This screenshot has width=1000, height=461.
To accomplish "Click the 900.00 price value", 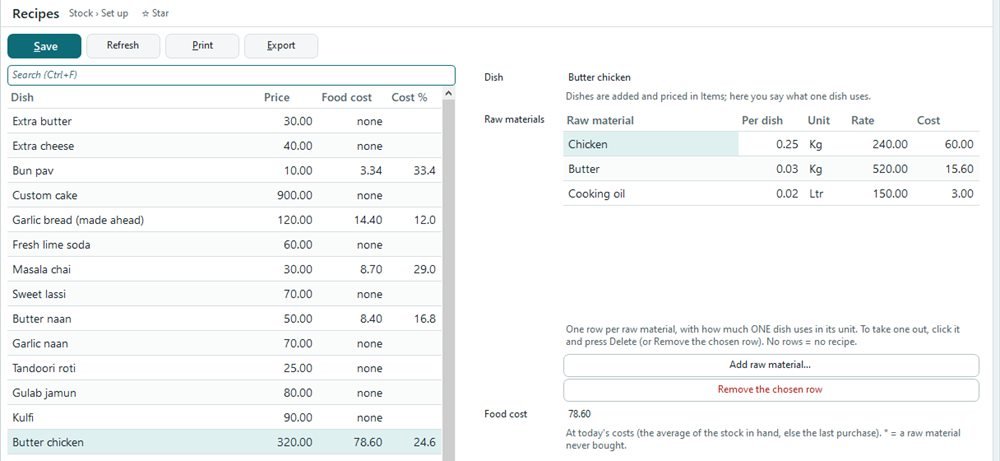I will tap(295, 195).
